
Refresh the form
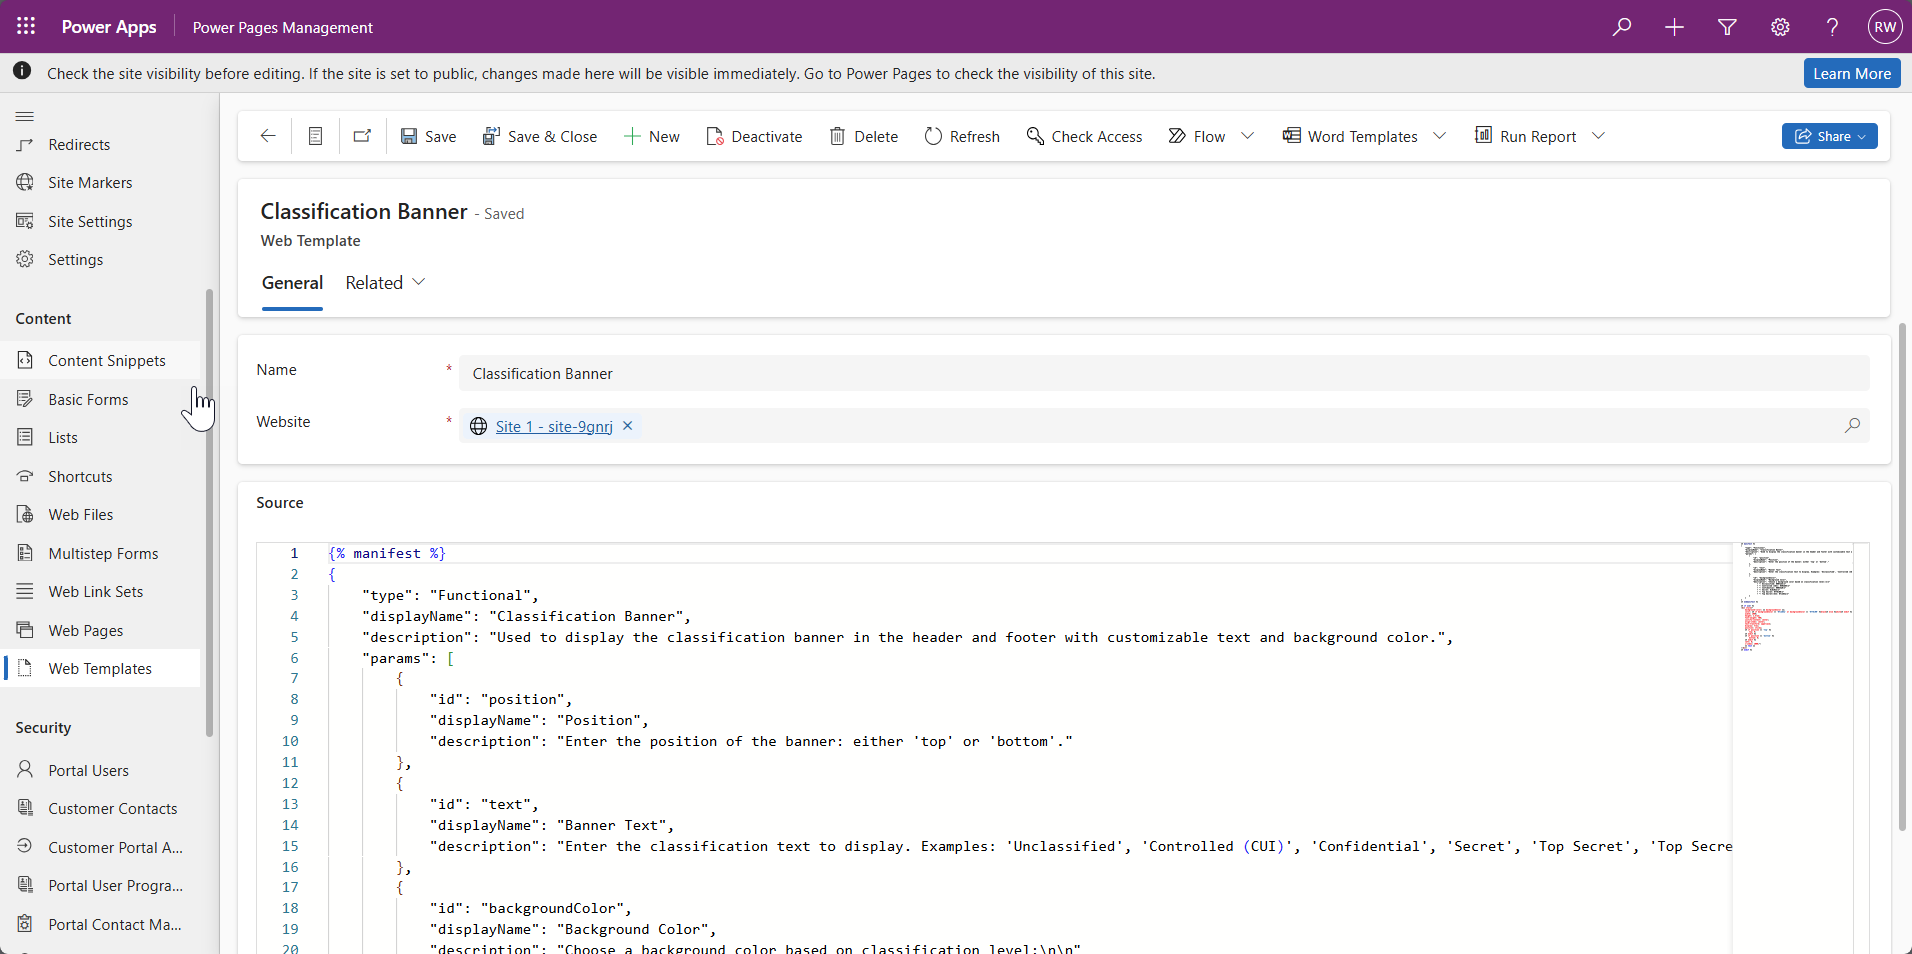tap(962, 136)
